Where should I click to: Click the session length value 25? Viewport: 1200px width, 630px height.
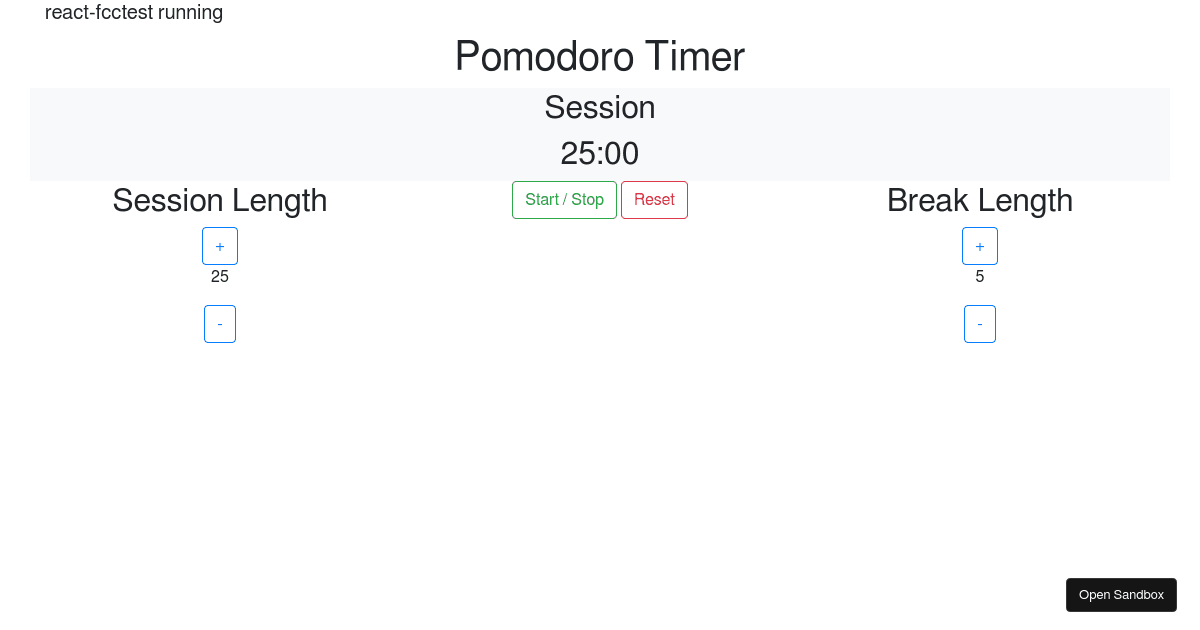[220, 276]
